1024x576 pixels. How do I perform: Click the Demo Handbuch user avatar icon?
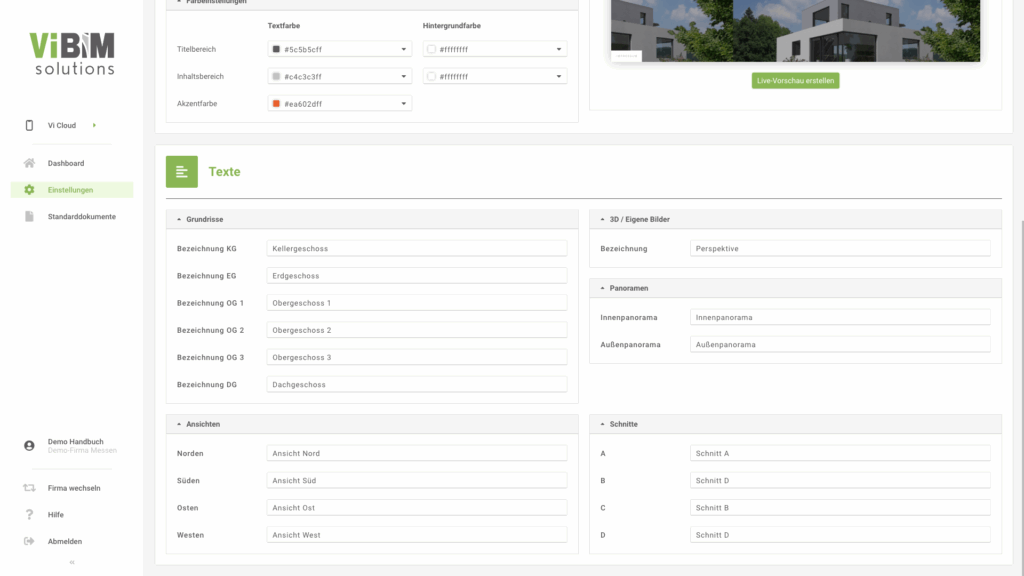point(29,445)
